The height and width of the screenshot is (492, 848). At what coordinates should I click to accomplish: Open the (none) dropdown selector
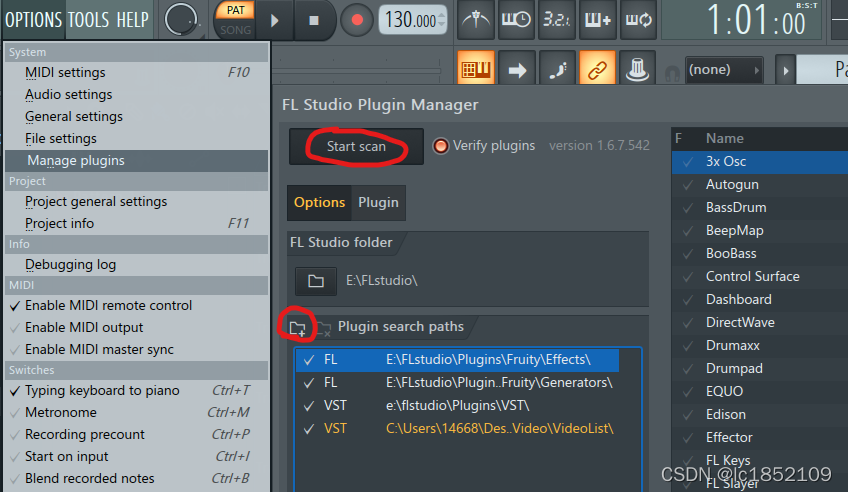724,70
